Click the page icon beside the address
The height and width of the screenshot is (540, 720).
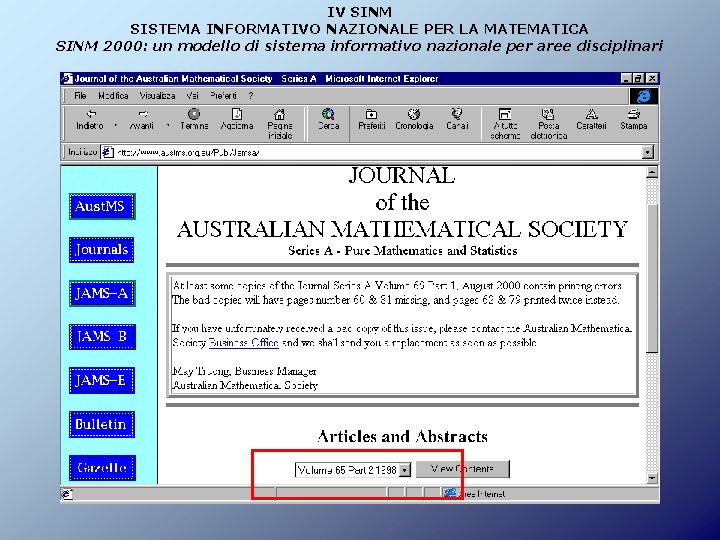tap(107, 152)
